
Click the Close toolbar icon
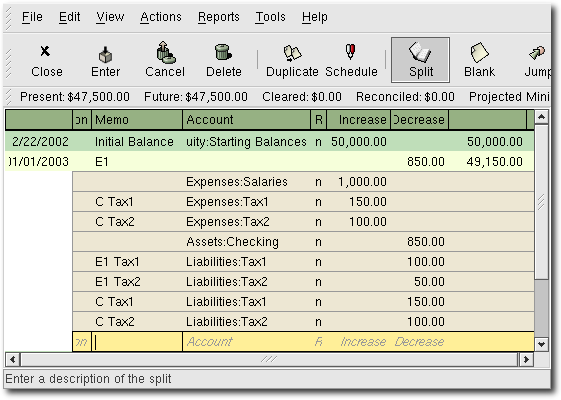45,52
